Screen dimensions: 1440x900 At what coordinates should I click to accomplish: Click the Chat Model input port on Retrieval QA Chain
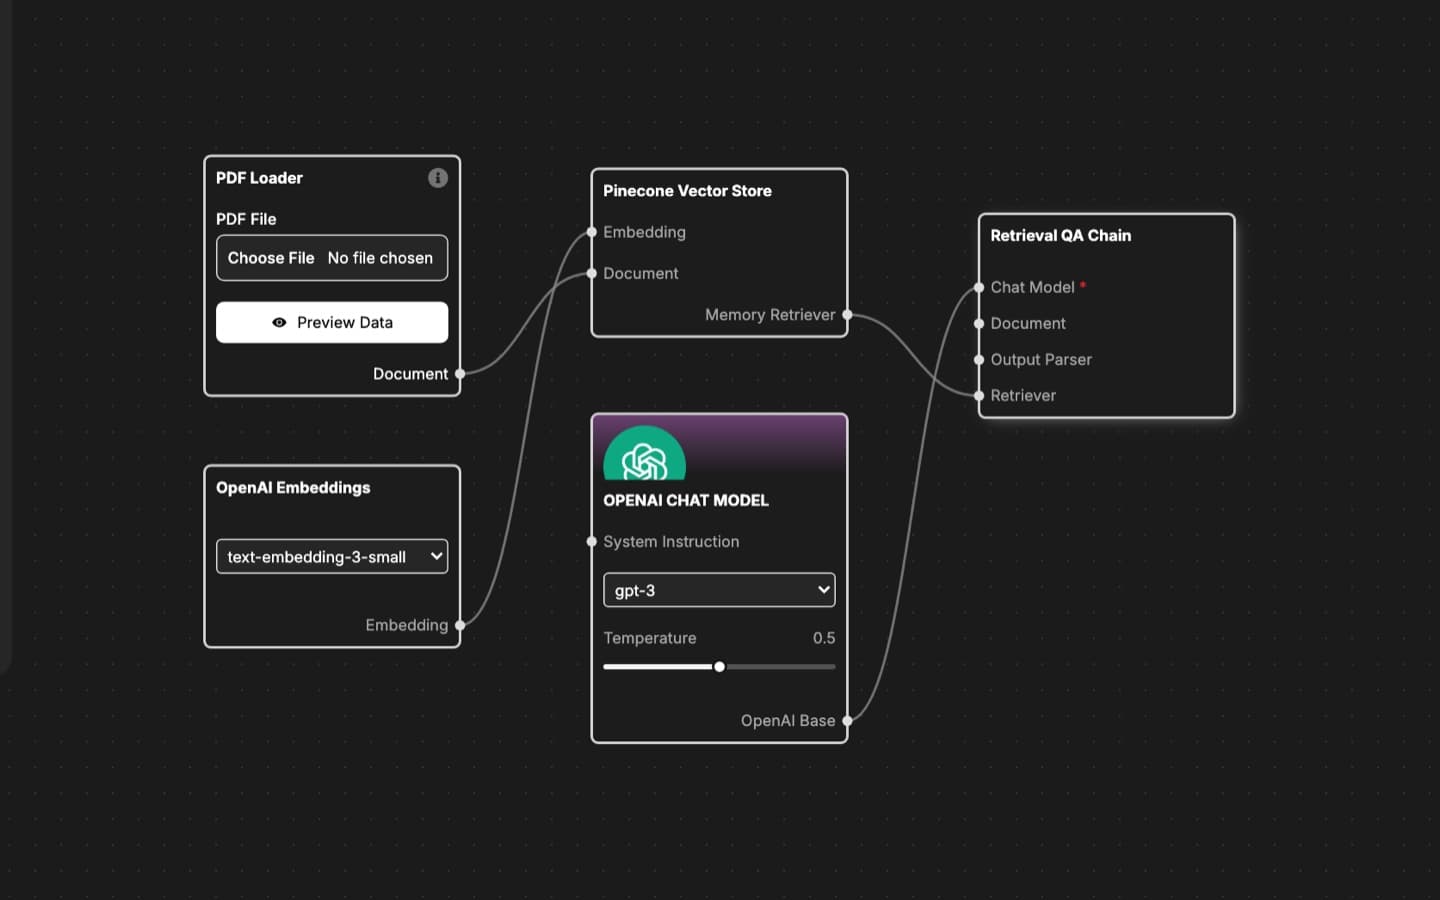(x=979, y=287)
